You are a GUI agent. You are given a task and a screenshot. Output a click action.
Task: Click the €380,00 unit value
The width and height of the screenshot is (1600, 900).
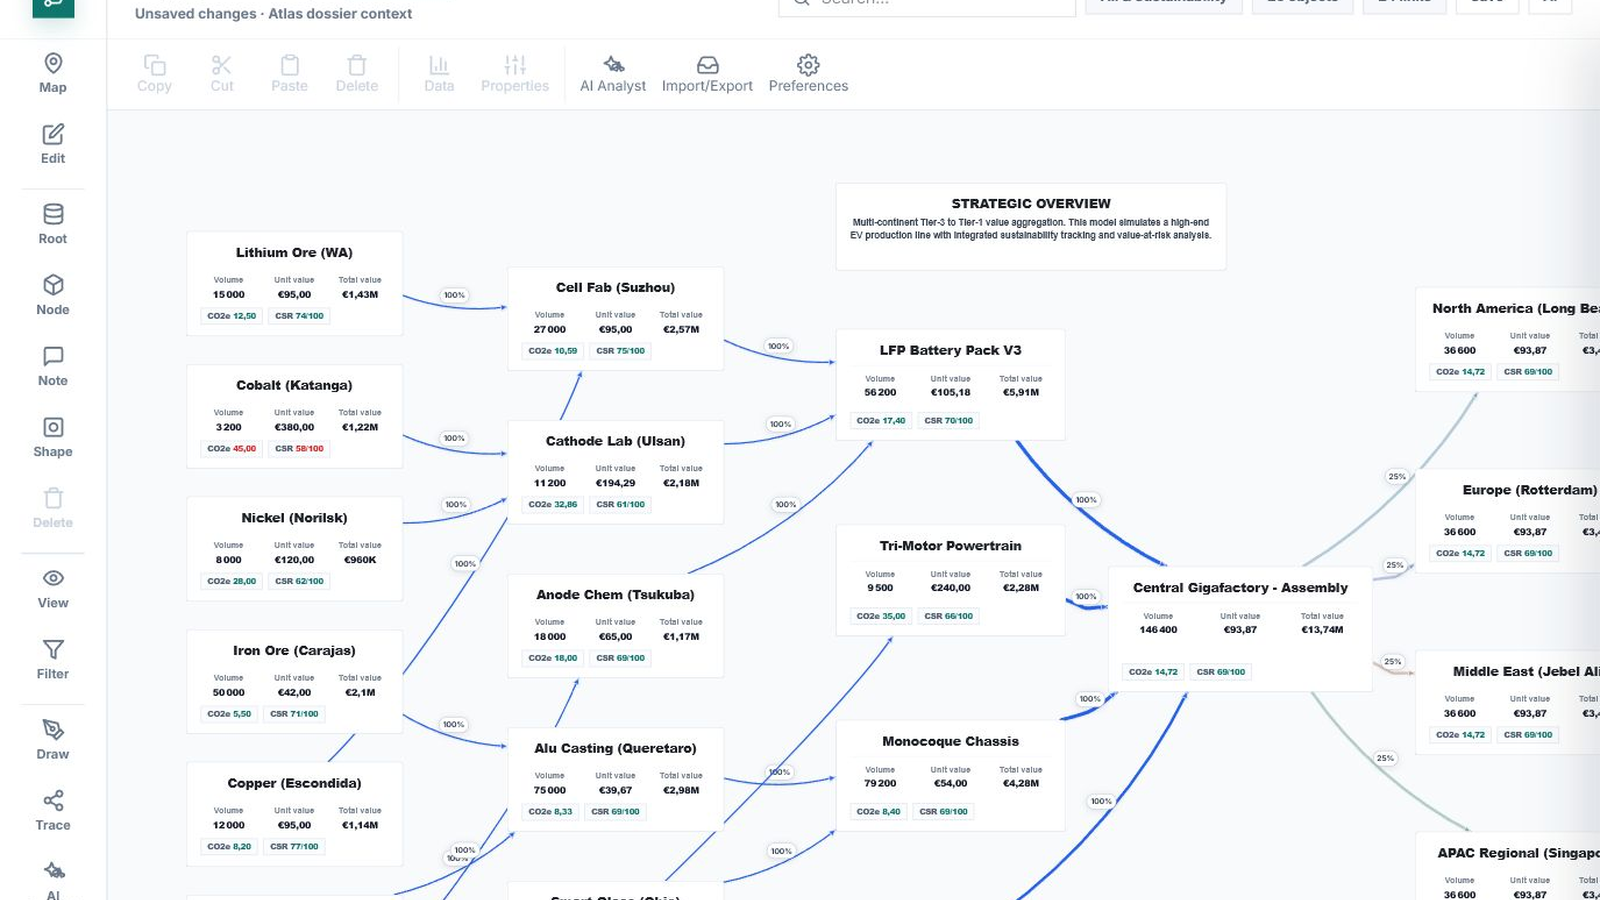(294, 427)
